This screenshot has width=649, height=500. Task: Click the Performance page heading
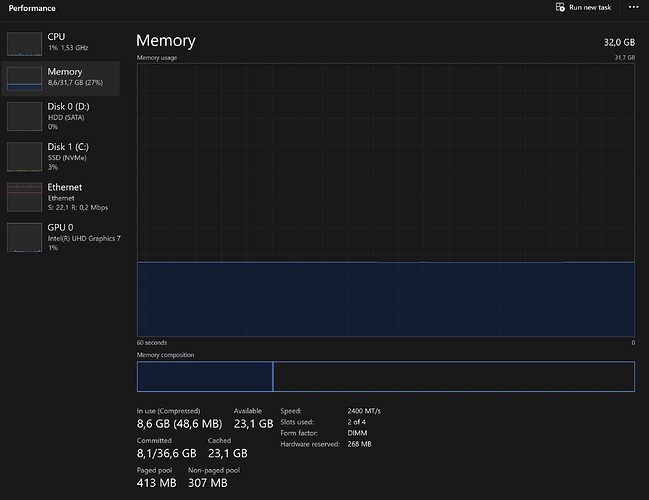point(32,8)
